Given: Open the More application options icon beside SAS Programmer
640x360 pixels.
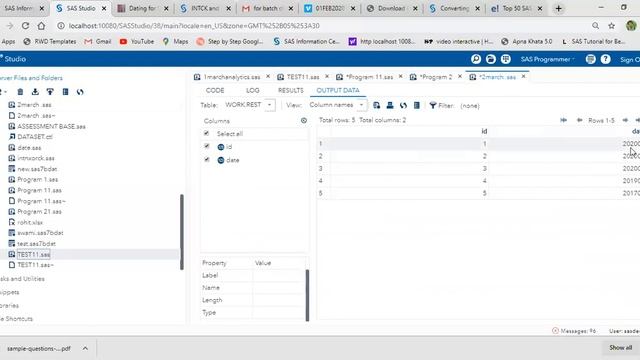Looking at the screenshot, I should [x=590, y=59].
